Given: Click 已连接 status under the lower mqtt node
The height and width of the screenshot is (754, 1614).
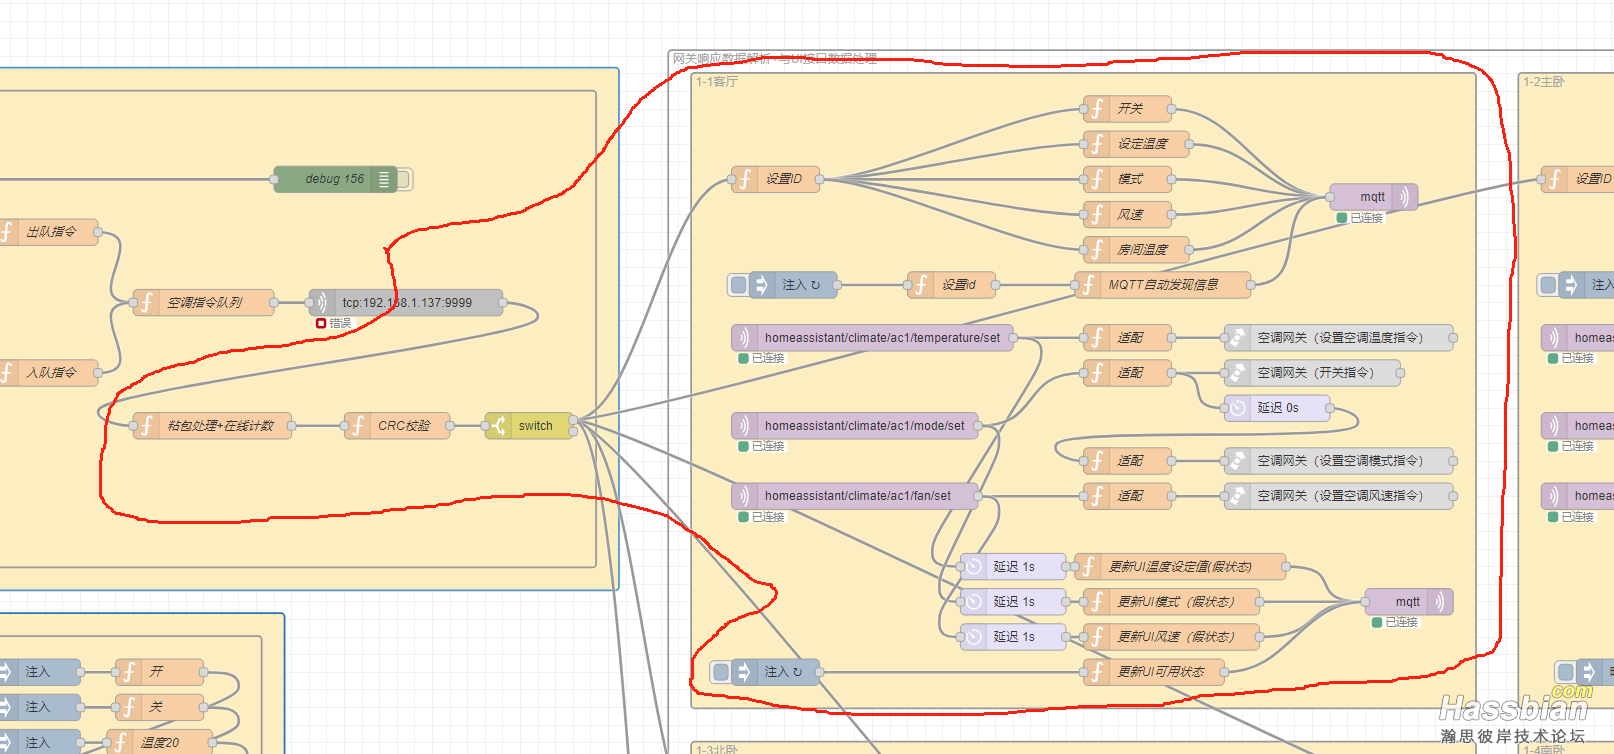Looking at the screenshot, I should point(1395,622).
